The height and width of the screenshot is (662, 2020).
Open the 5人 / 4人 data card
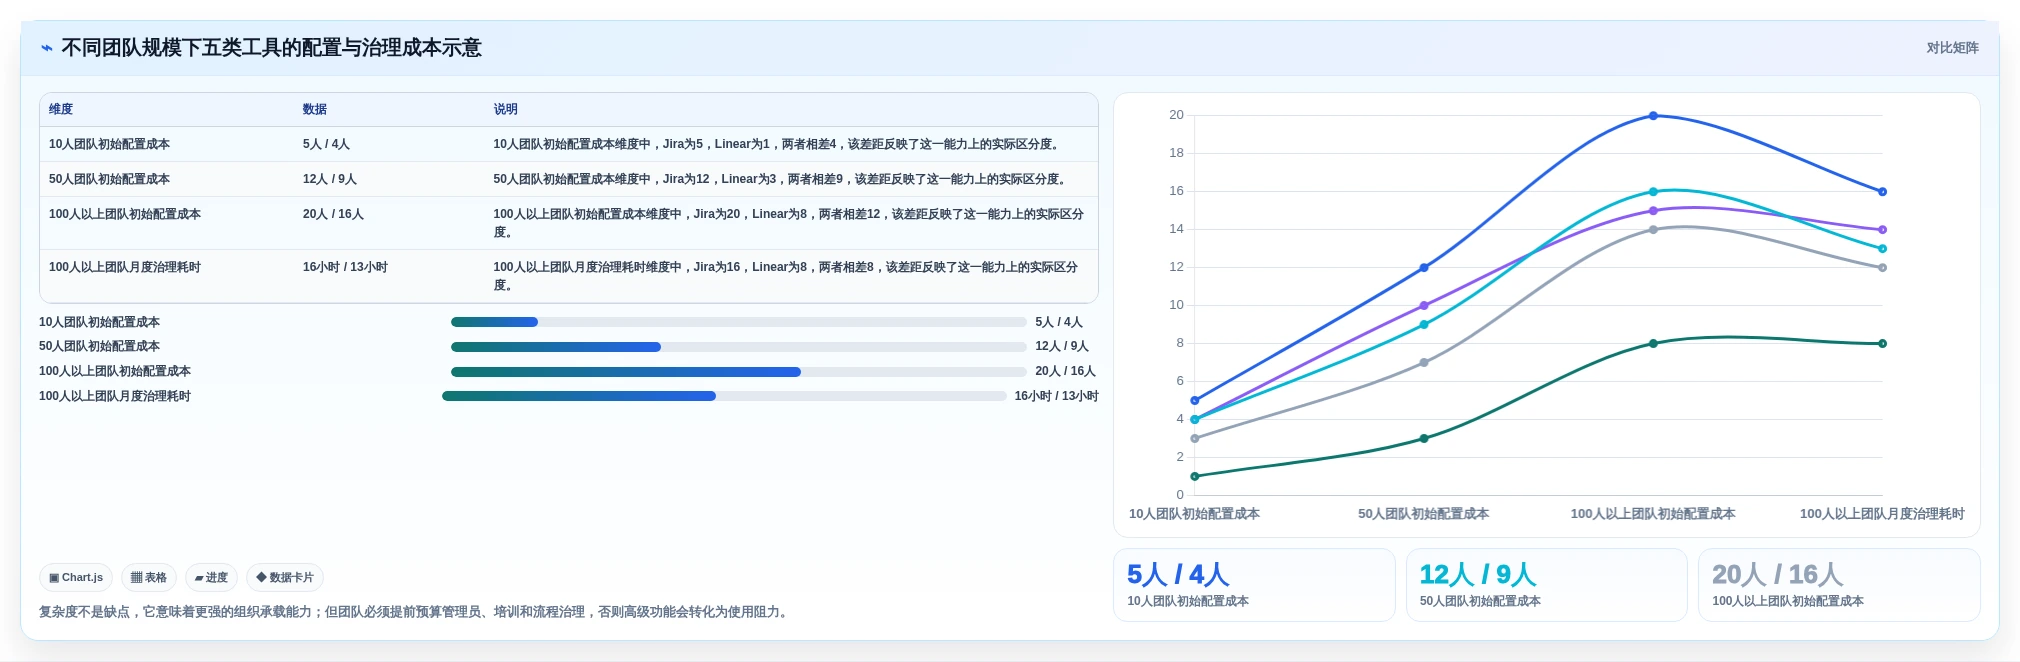(x=1254, y=585)
